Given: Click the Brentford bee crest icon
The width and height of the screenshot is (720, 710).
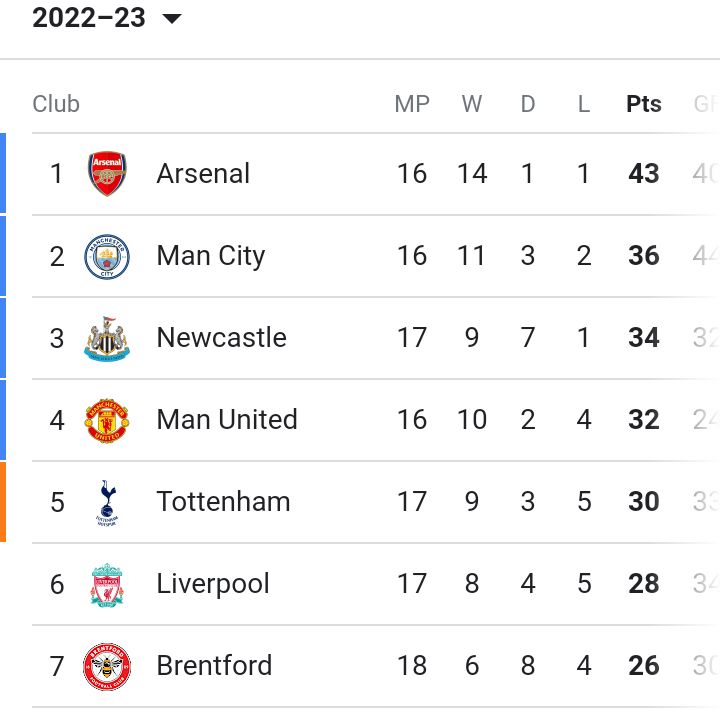Looking at the screenshot, I should (x=107, y=666).
